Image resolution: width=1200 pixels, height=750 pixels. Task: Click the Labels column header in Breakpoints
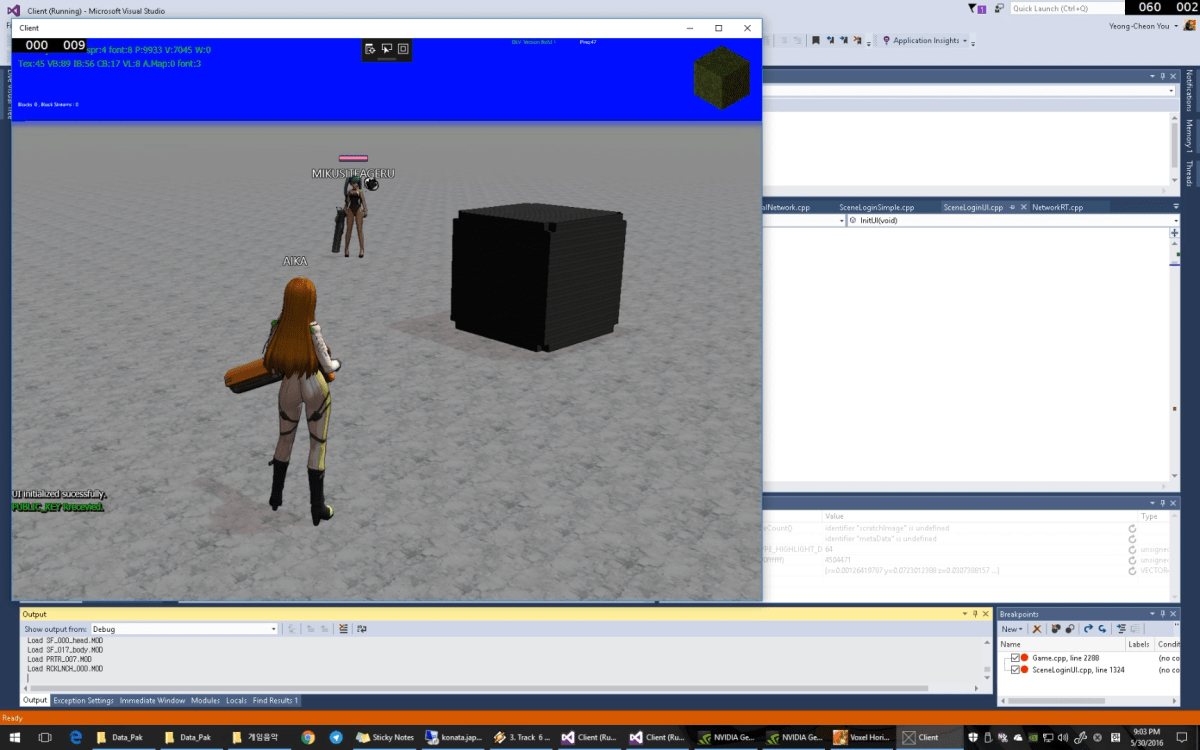[1139, 644]
